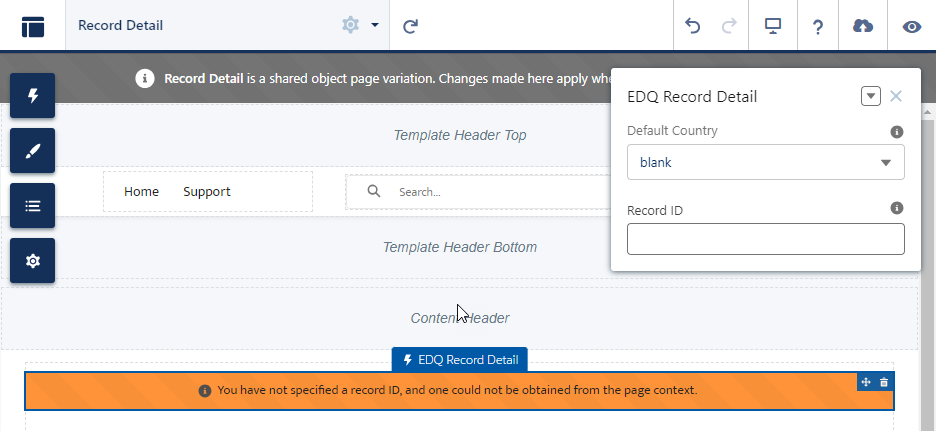
Task: Expand the Default Country dropdown
Action: (765, 162)
